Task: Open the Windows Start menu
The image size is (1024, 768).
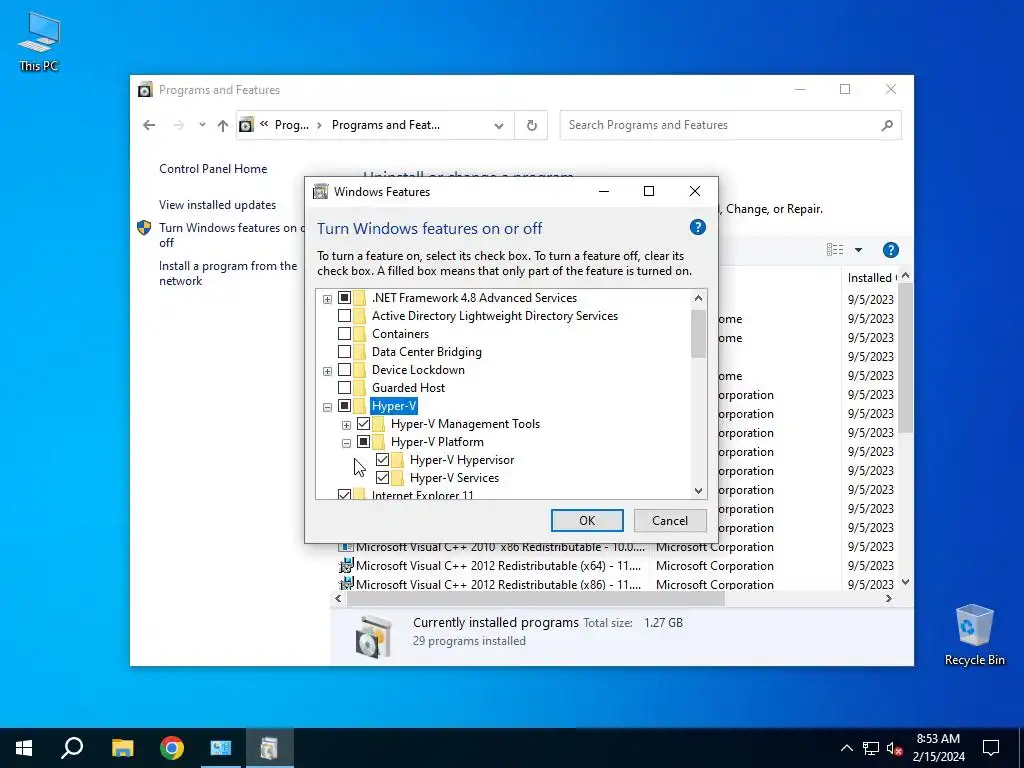Action: 24,748
